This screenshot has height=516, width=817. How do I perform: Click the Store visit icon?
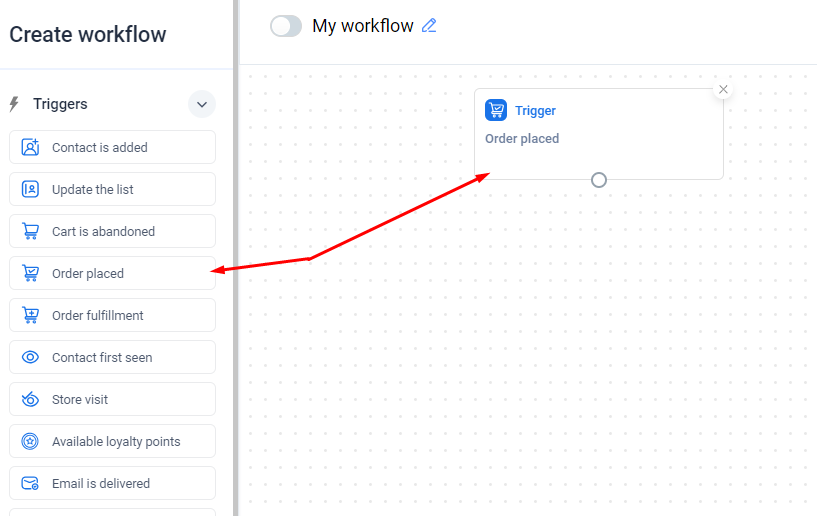(30, 399)
